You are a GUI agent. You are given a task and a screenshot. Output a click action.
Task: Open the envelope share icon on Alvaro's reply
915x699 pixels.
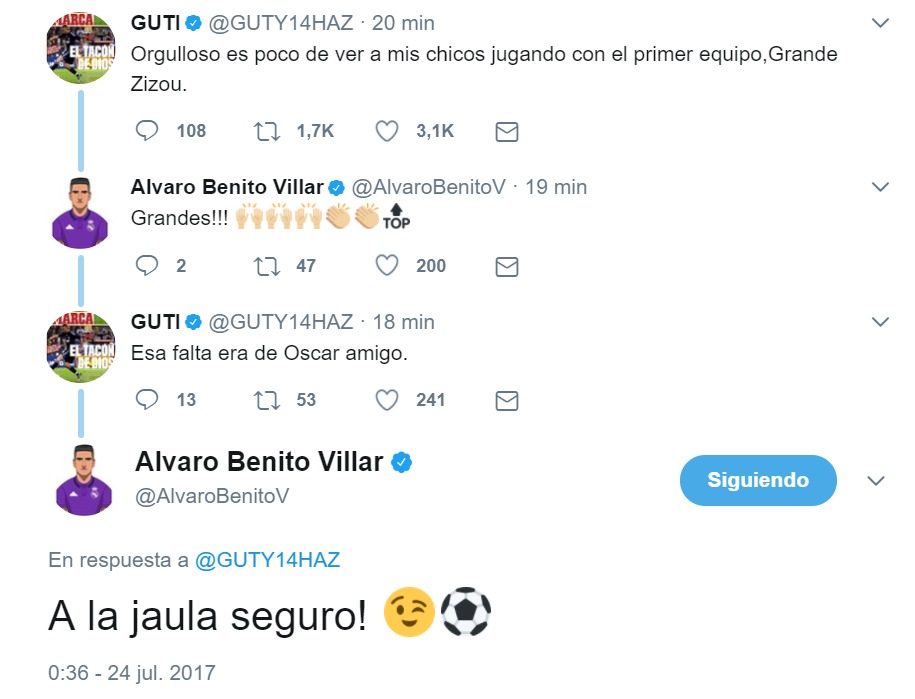tap(506, 265)
